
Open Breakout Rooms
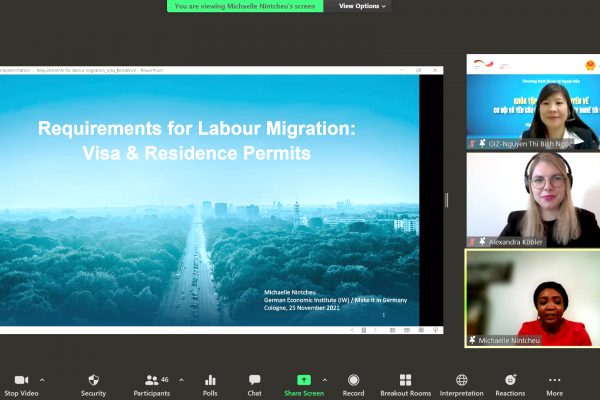405,380
